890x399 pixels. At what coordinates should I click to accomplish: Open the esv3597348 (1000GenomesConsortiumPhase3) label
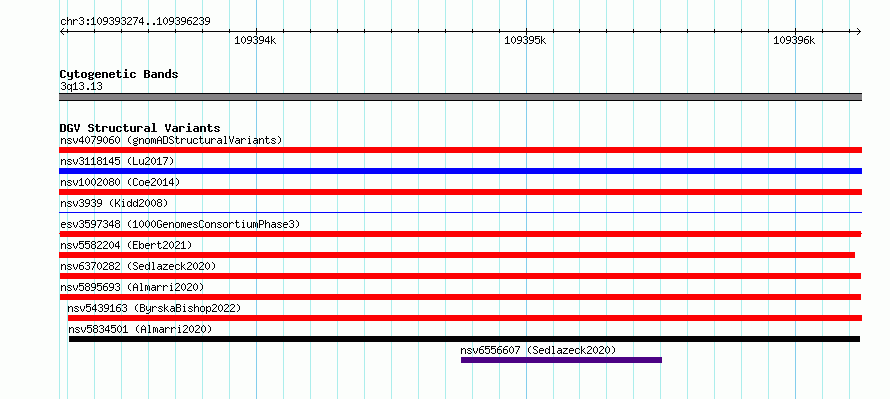click(180, 224)
